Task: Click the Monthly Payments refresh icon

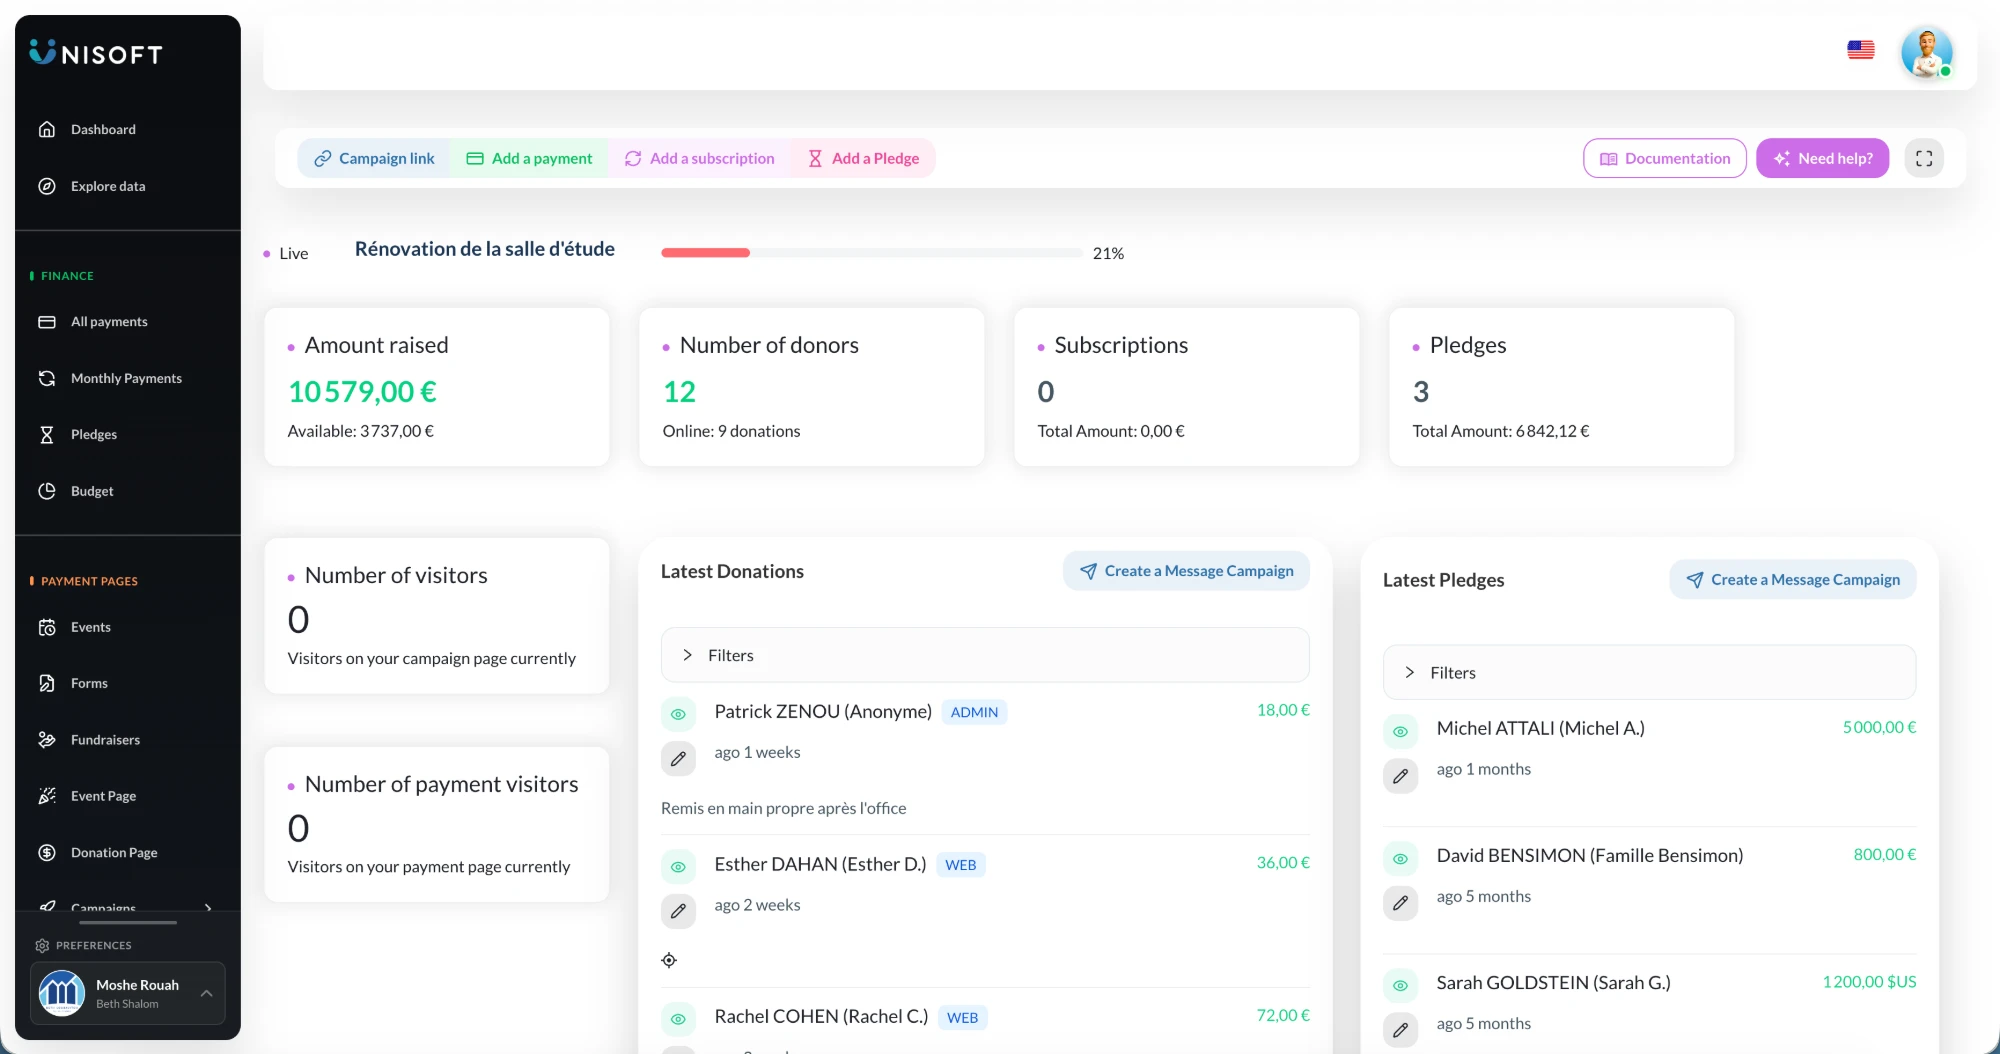Action: [47, 378]
